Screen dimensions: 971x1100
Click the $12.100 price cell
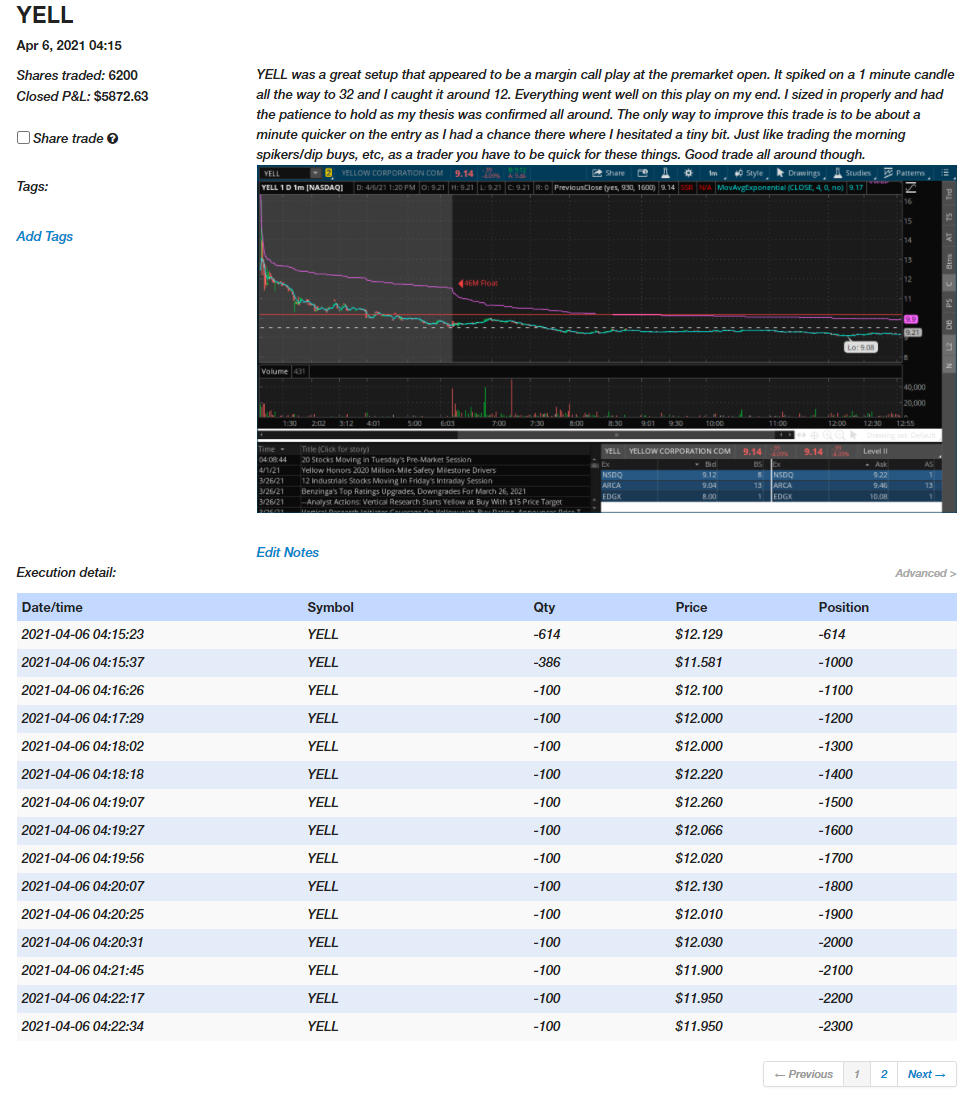click(x=699, y=690)
